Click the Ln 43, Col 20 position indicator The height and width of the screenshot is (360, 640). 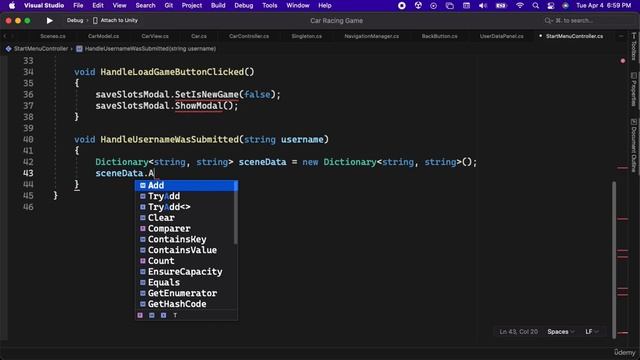(x=518, y=332)
